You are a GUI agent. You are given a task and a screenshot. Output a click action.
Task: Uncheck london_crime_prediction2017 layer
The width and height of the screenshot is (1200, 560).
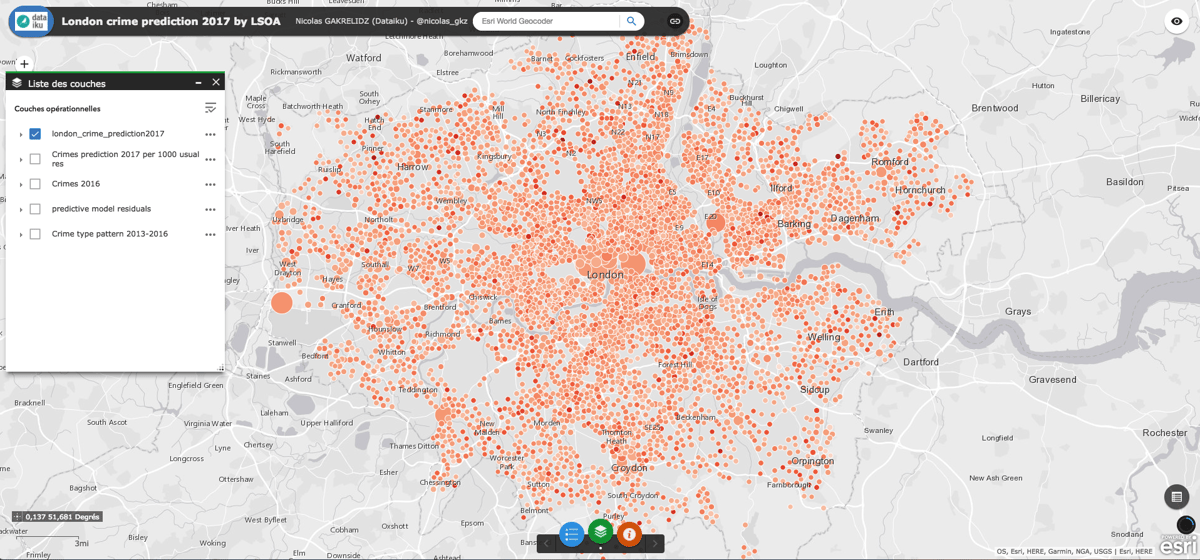[x=35, y=134]
